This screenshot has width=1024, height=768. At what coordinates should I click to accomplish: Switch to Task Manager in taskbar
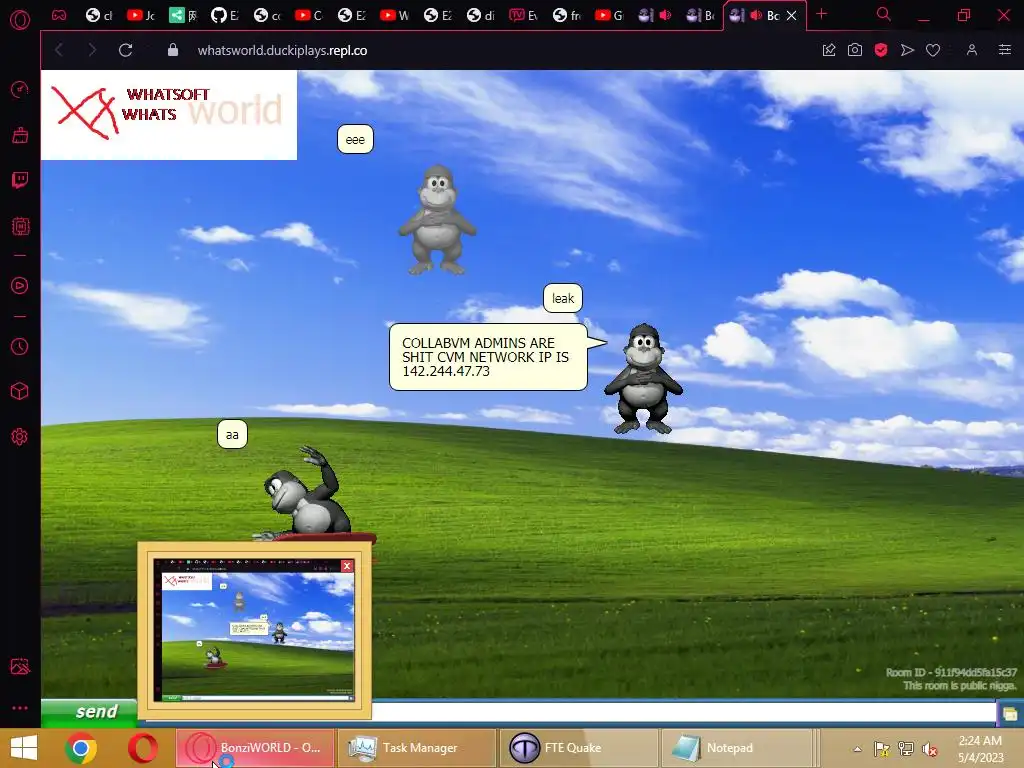[417, 748]
